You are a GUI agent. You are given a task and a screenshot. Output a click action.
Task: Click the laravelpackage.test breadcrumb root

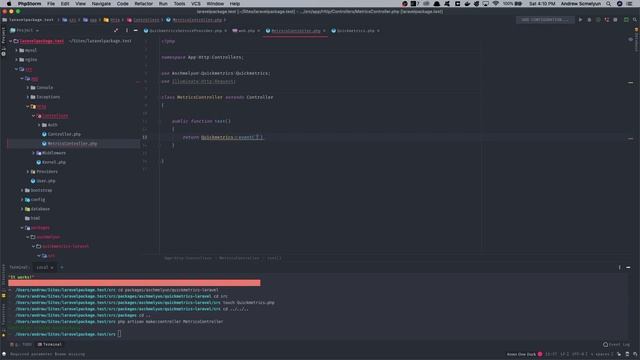click(28, 20)
